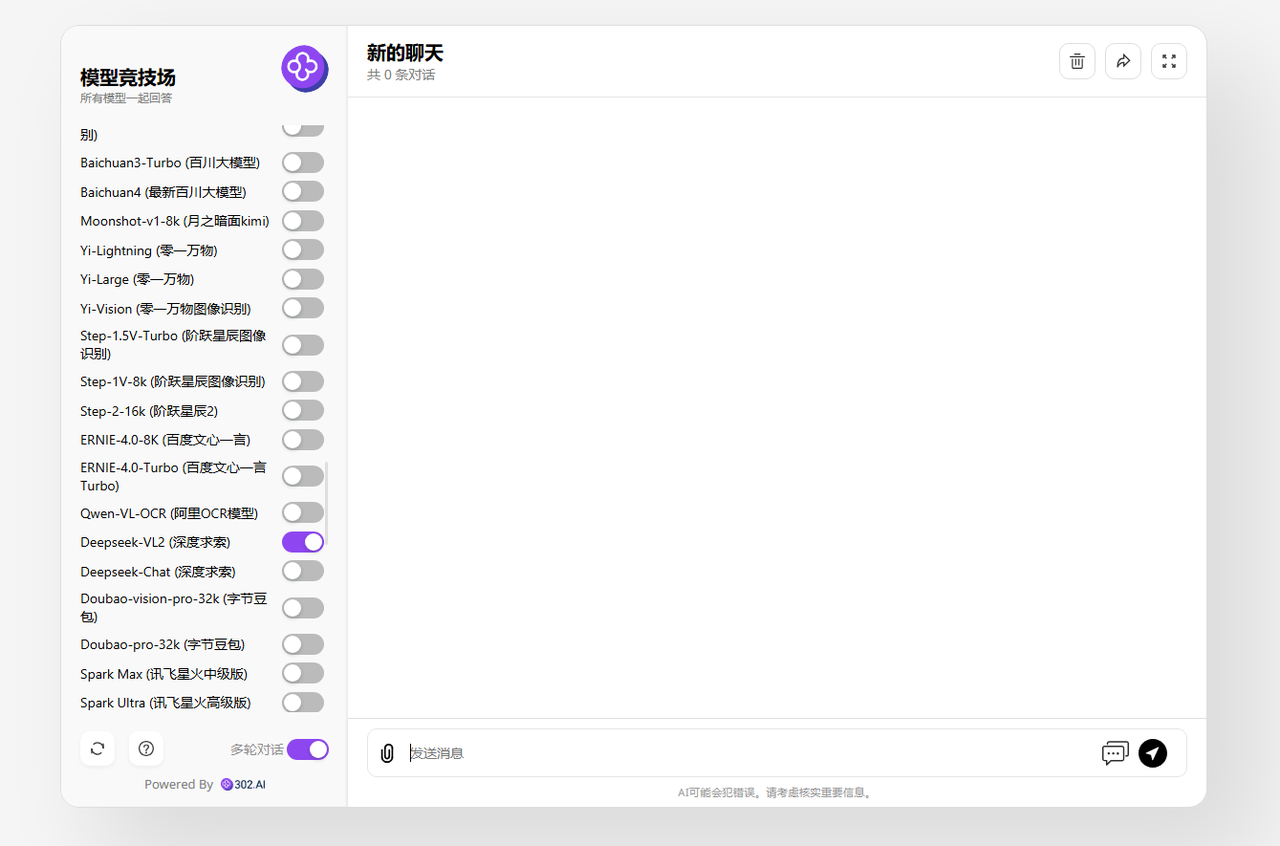Viewport: 1280px width, 846px height.
Task: Turn off the 多轮对话 multi-turn switch
Action: tap(308, 749)
